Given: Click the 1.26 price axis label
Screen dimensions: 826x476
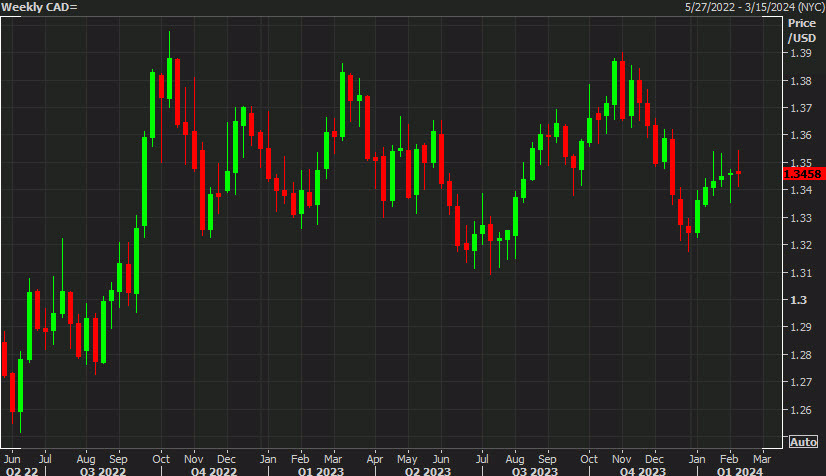Looking at the screenshot, I should click(801, 410).
